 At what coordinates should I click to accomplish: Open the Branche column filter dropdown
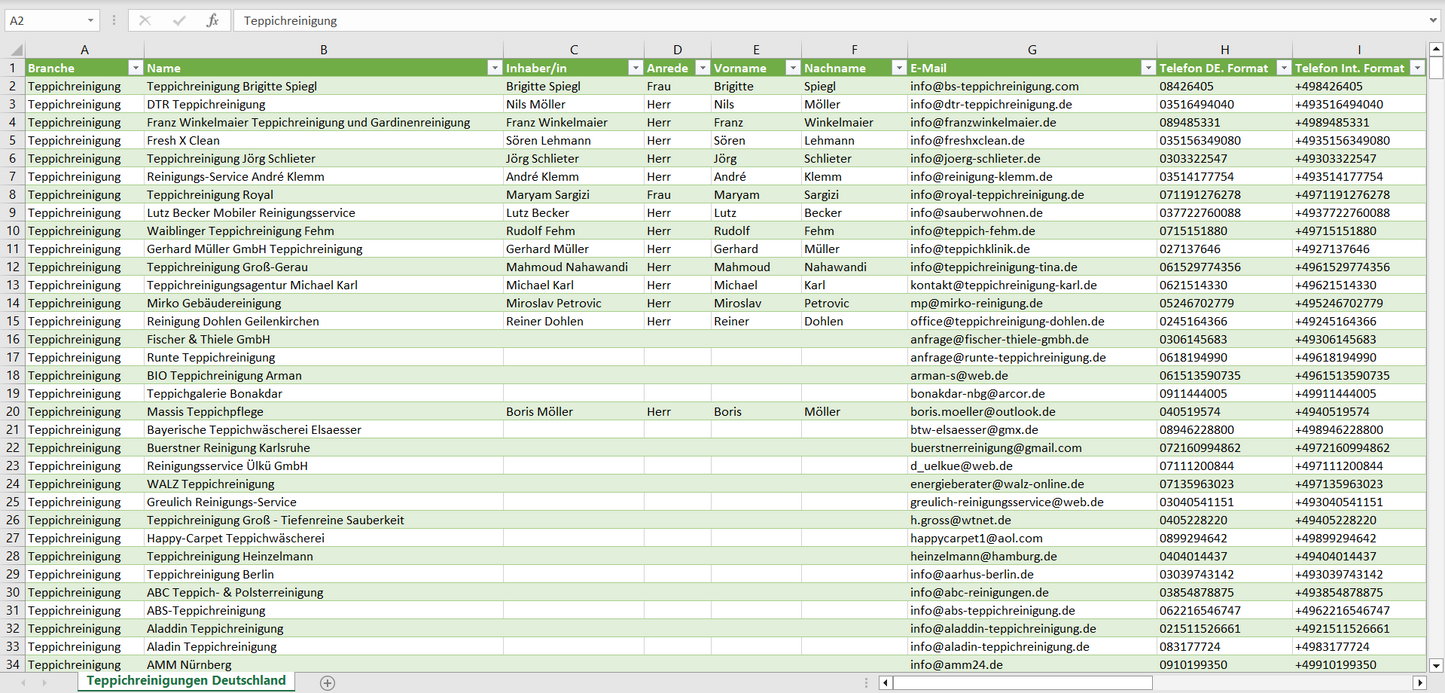coord(136,68)
